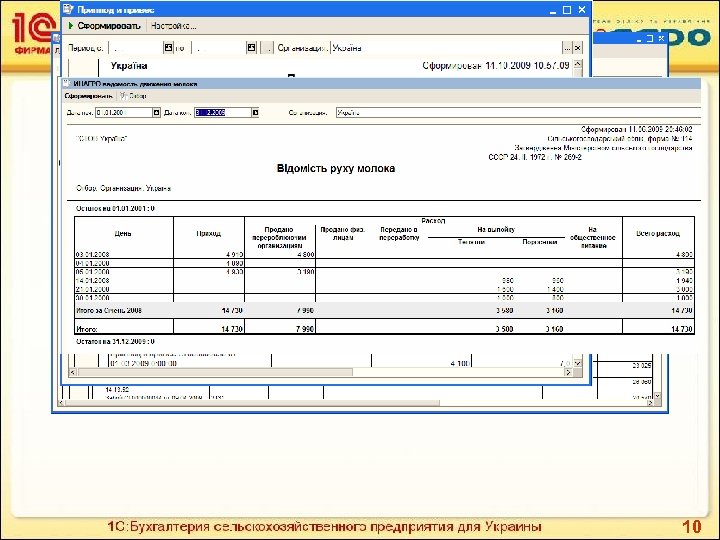Click Сформировать in the milk movement report window

point(88,96)
